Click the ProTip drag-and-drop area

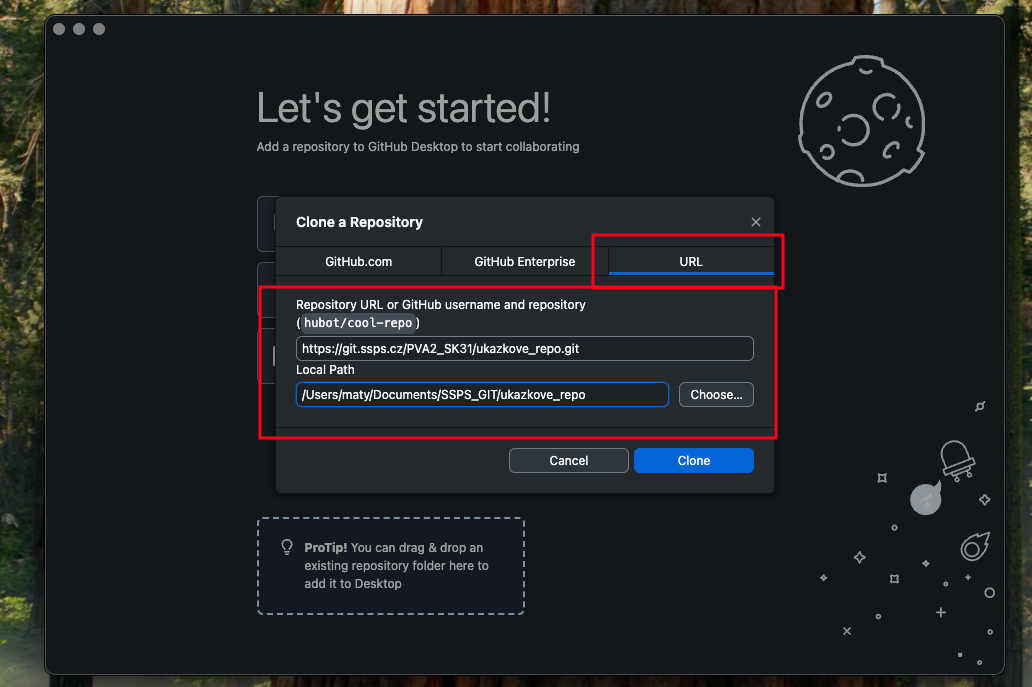click(390, 566)
